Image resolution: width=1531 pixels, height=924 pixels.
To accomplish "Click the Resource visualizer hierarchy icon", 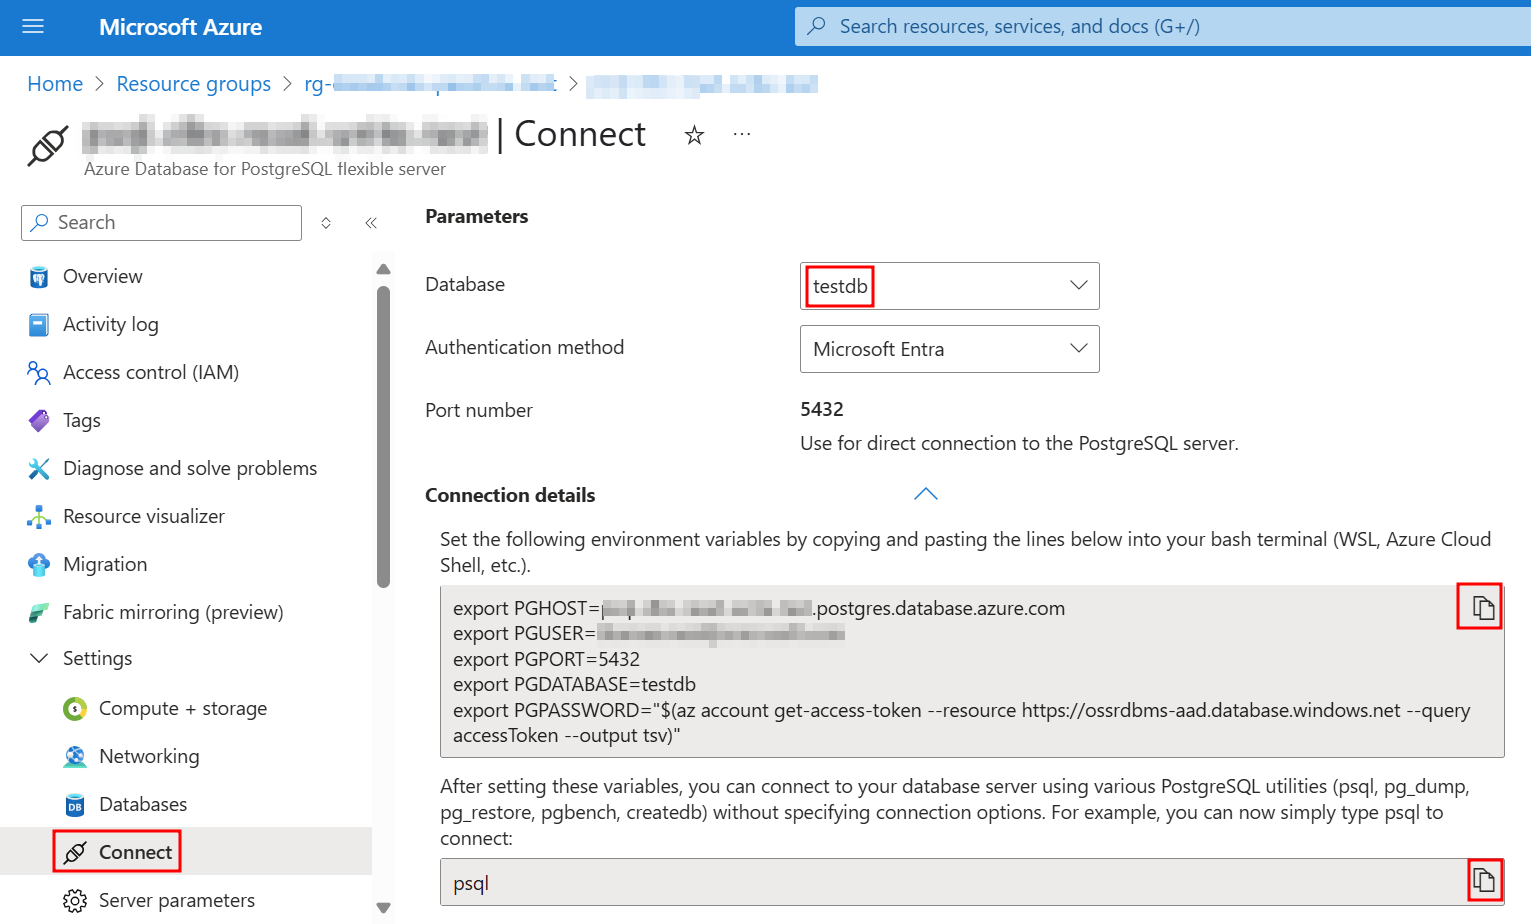I will pyautogui.click(x=39, y=517).
